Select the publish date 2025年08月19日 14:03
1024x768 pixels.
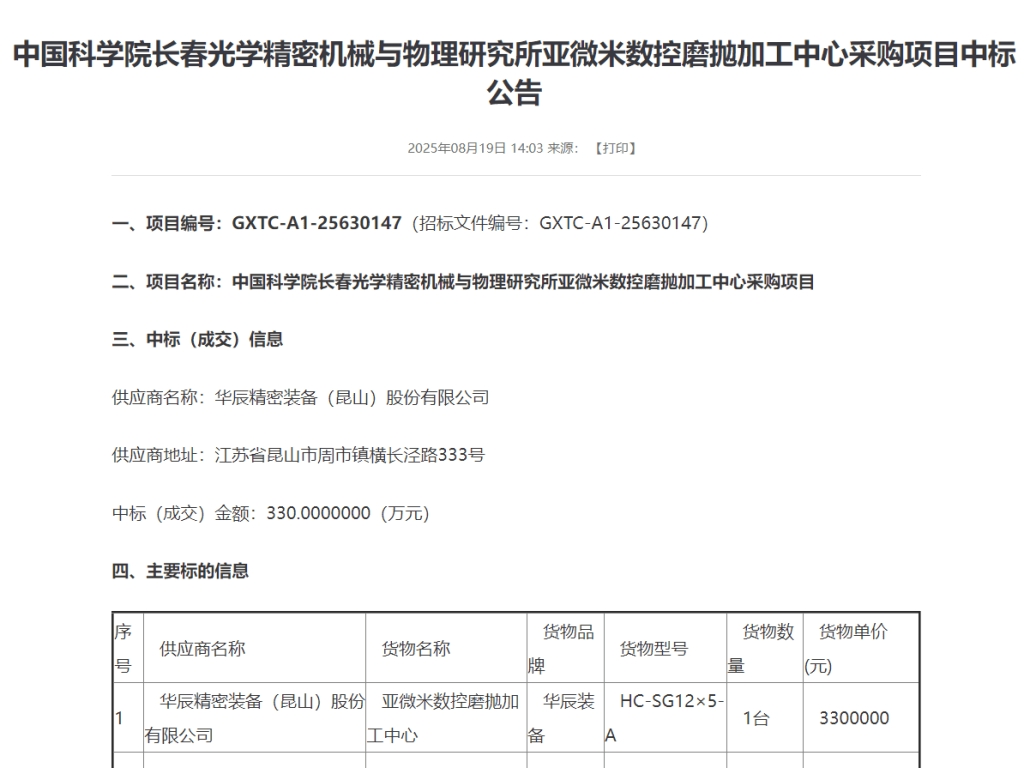(x=475, y=148)
